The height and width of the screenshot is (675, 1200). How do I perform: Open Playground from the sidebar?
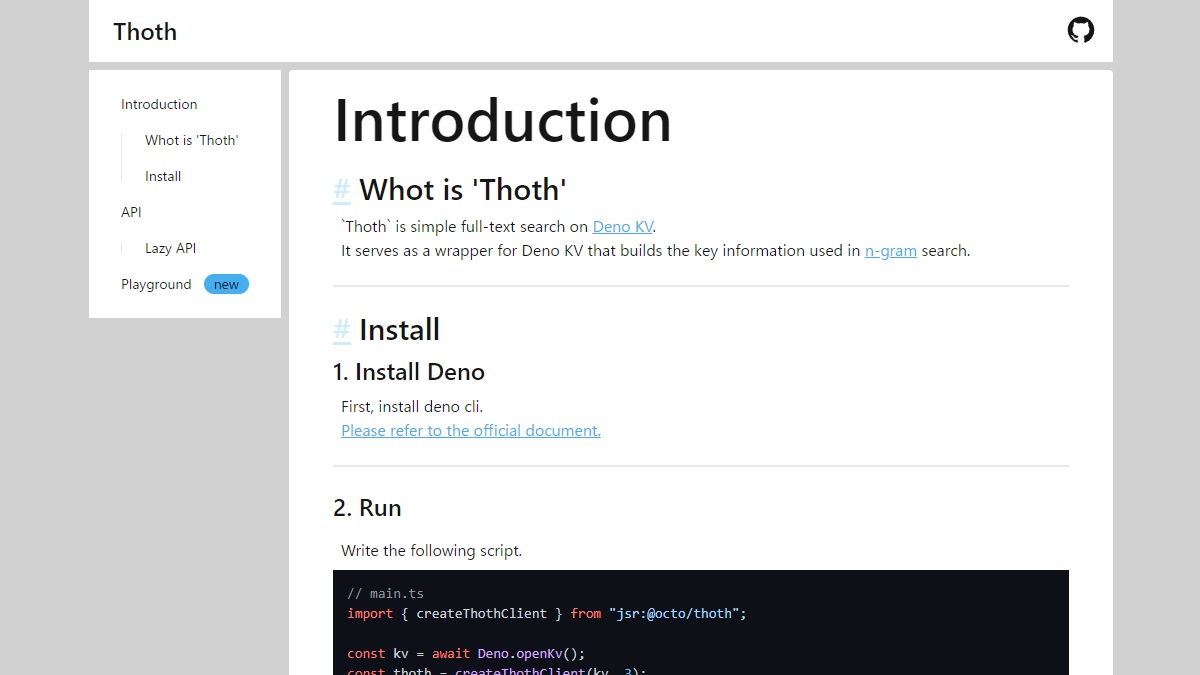pos(156,284)
